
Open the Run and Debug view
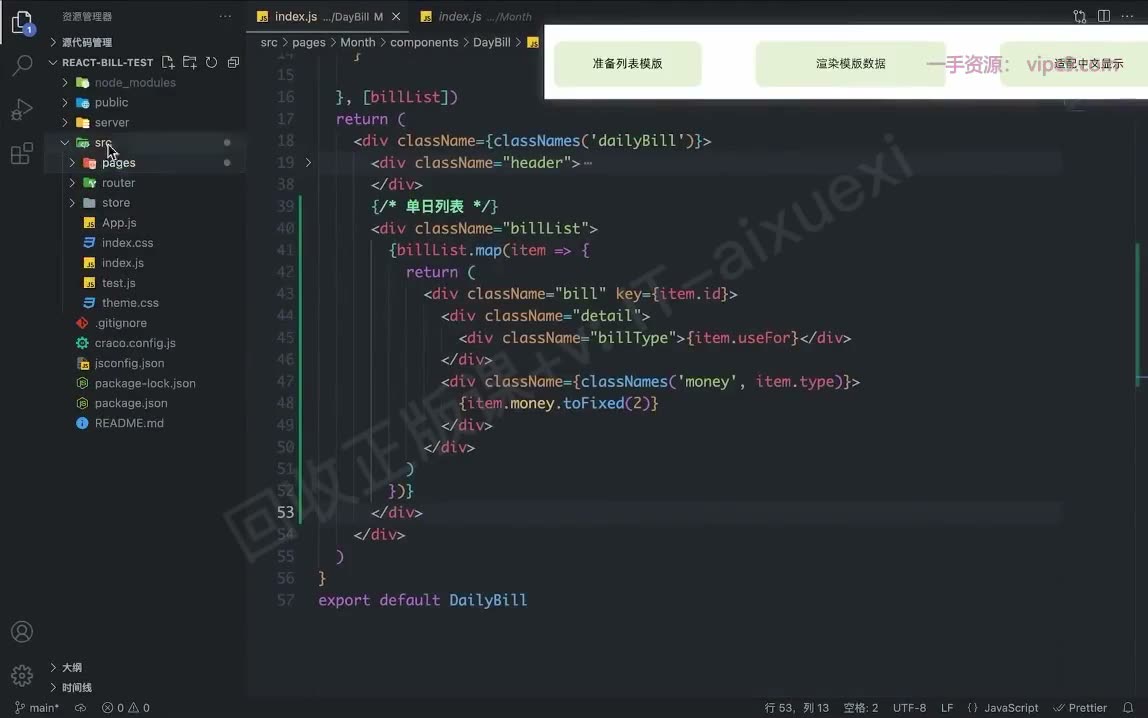pos(22,109)
